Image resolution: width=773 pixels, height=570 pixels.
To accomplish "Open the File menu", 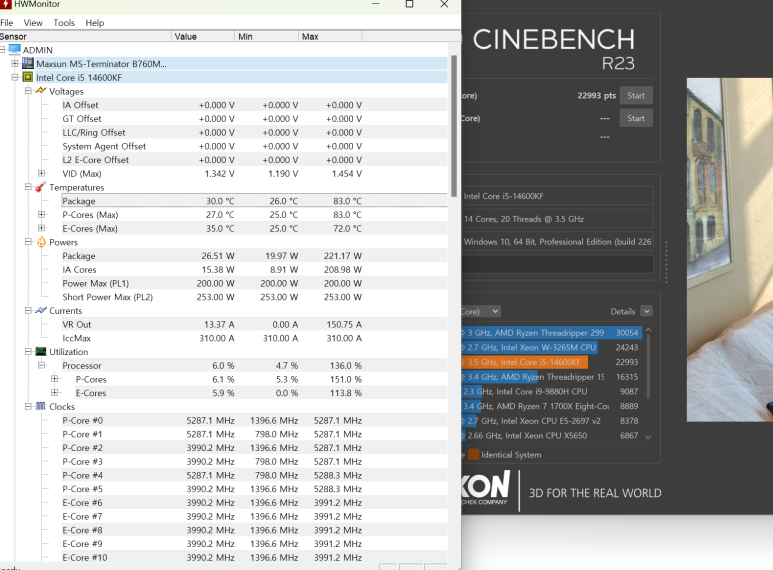I will click(x=7, y=23).
